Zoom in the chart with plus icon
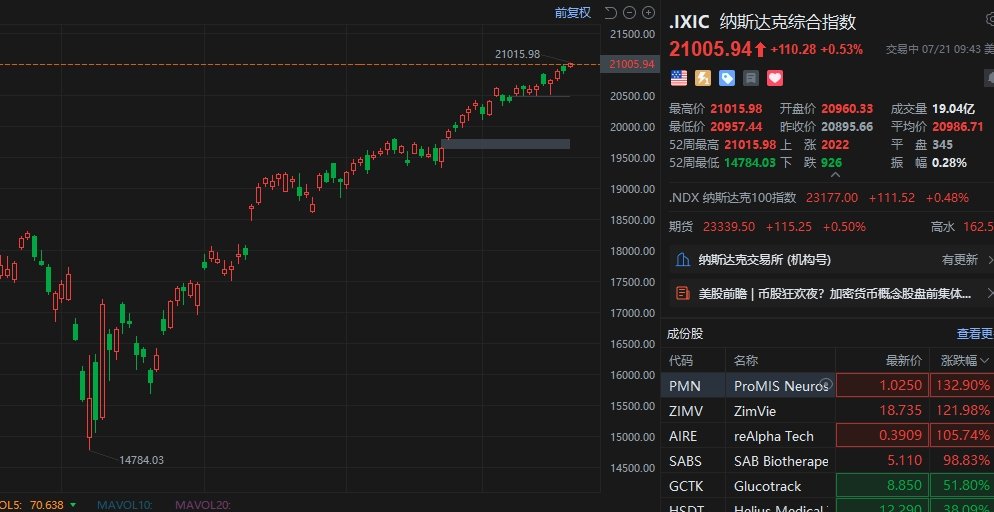This screenshot has height=512, width=994. point(648,13)
